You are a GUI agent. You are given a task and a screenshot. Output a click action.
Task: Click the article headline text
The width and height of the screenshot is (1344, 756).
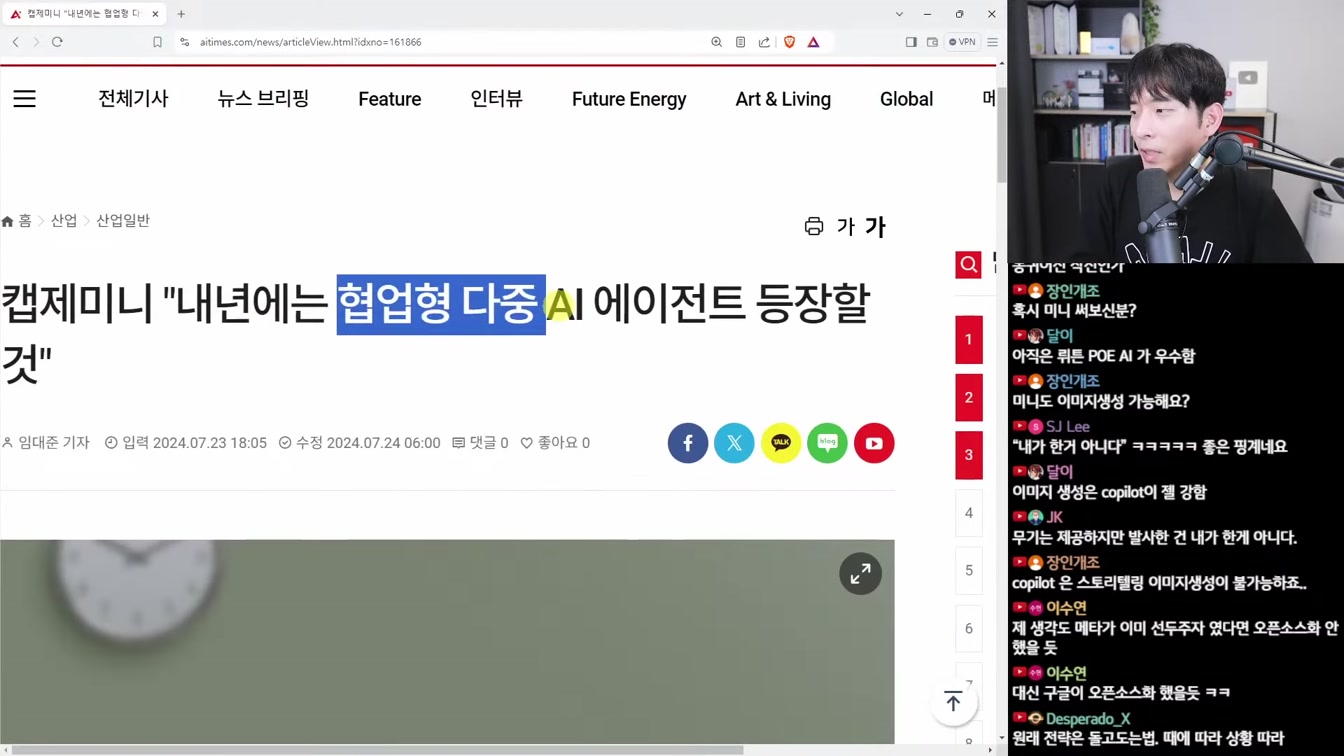coord(435,333)
